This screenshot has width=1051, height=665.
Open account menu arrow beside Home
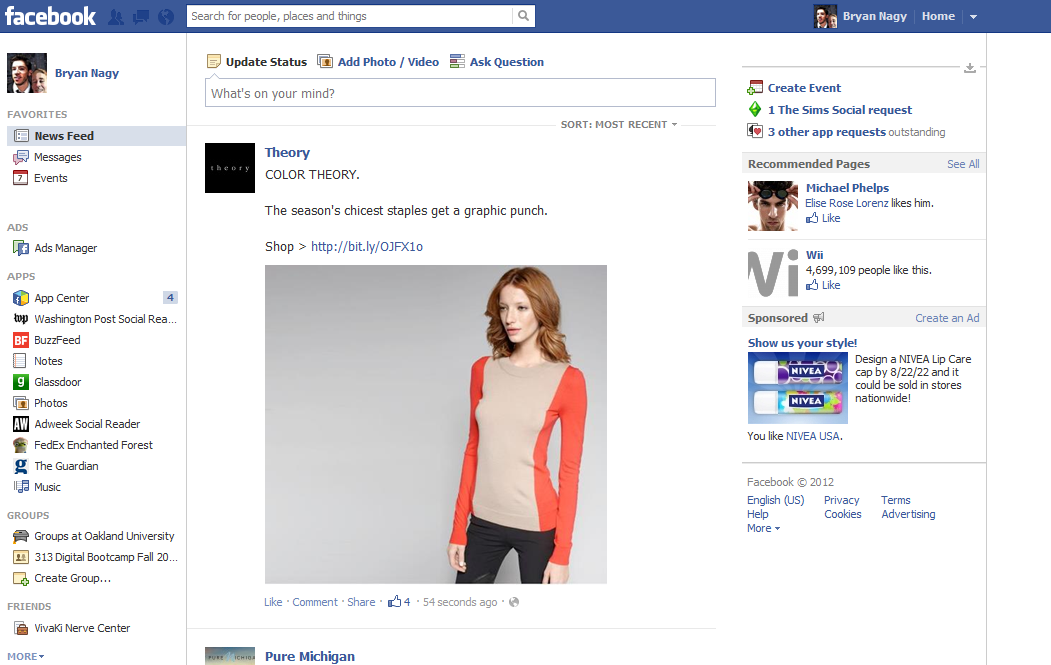973,17
